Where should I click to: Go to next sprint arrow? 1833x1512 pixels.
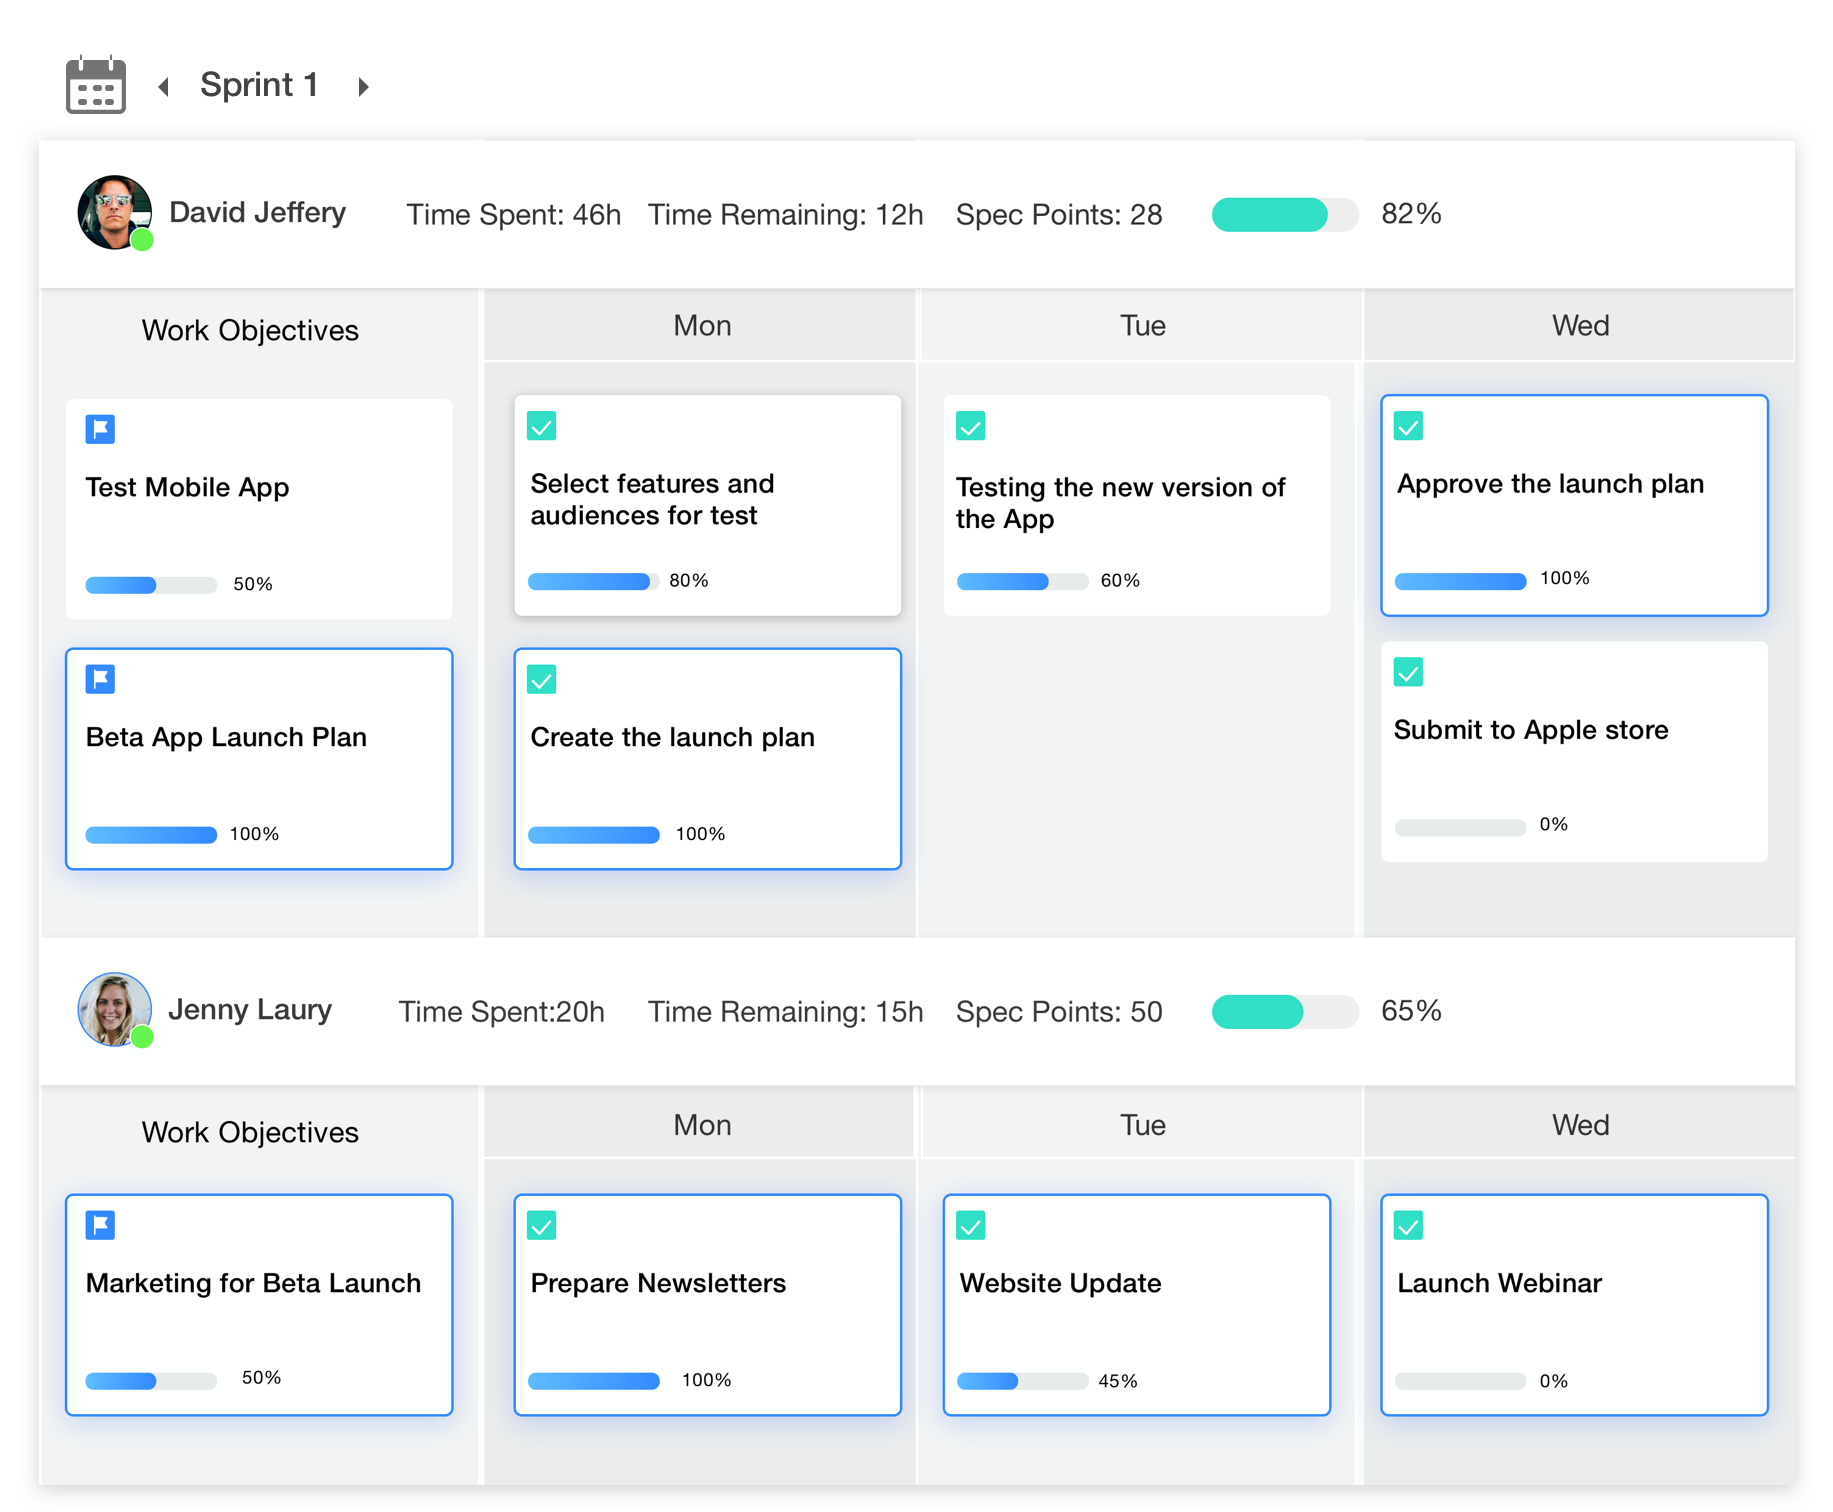point(364,87)
